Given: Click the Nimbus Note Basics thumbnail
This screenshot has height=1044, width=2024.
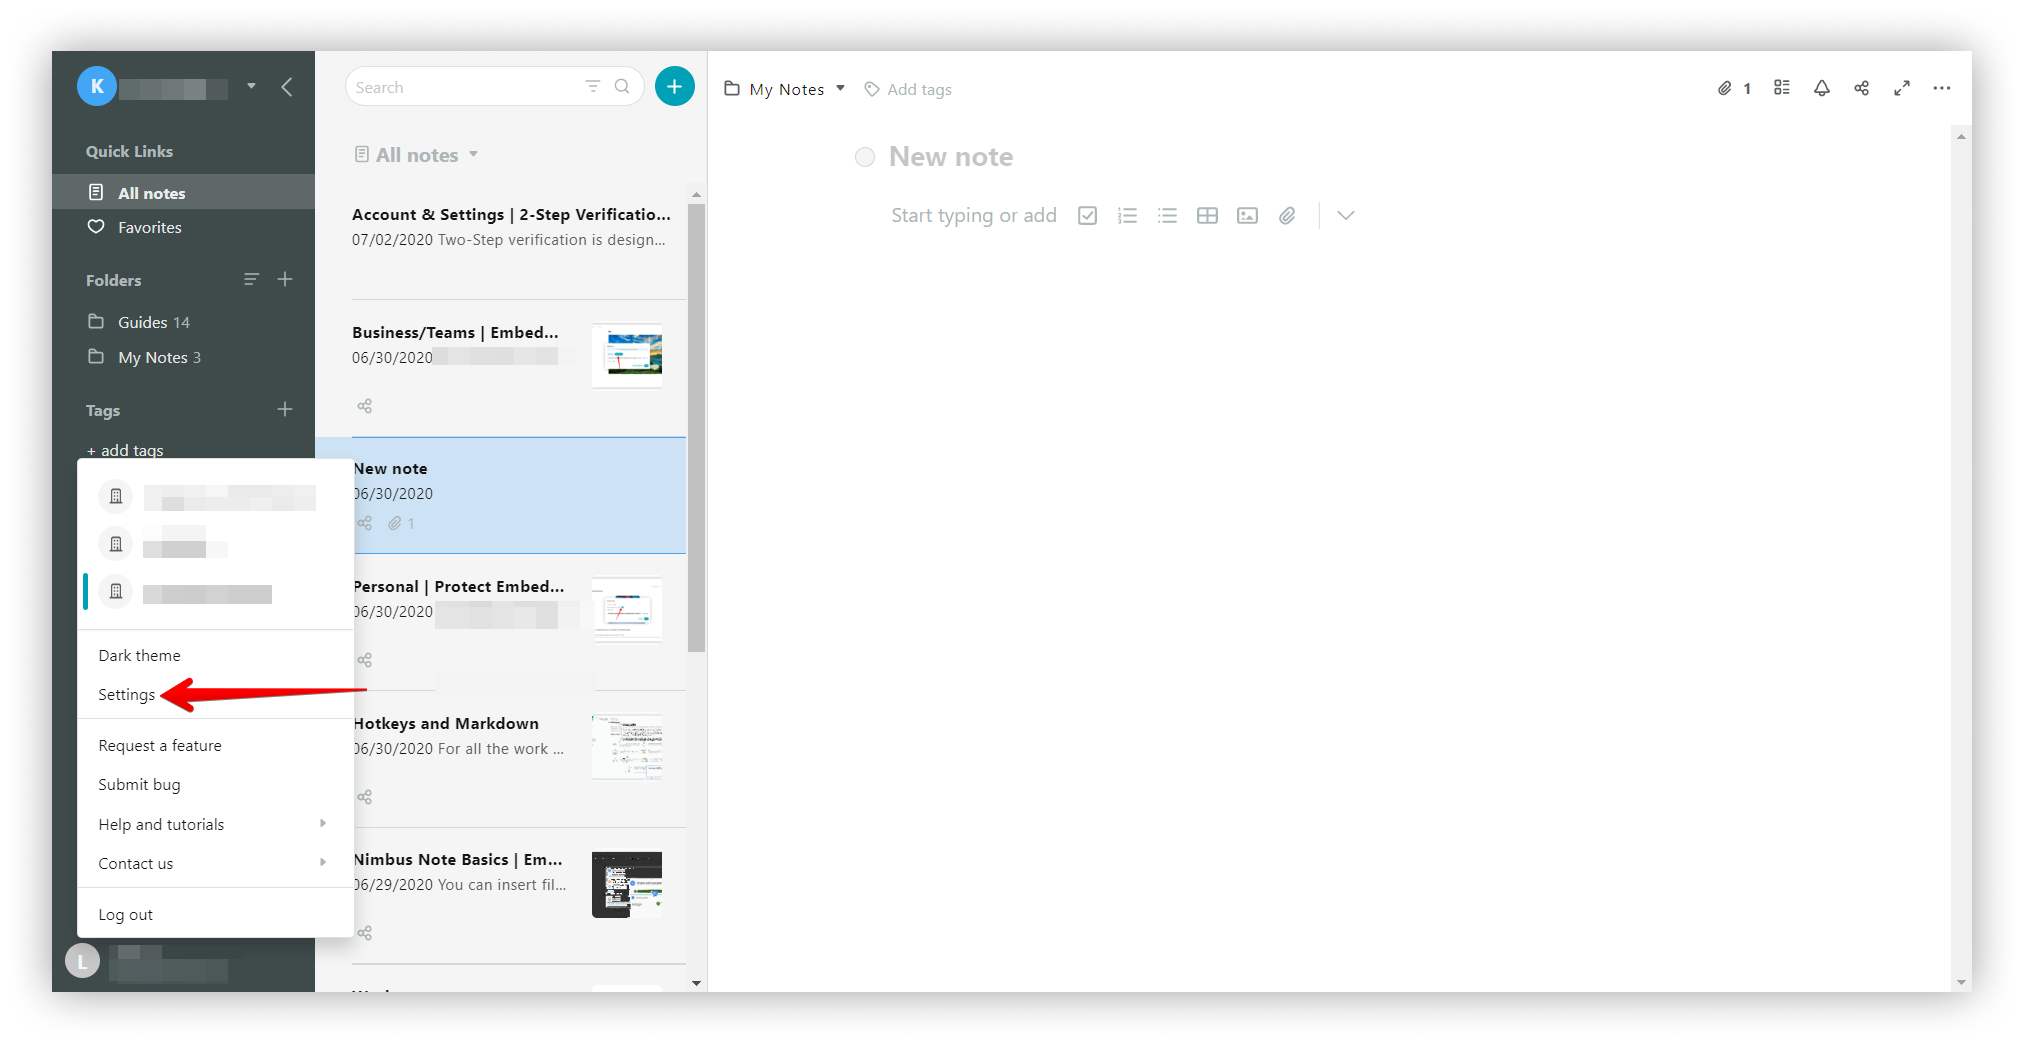Looking at the screenshot, I should 627,884.
